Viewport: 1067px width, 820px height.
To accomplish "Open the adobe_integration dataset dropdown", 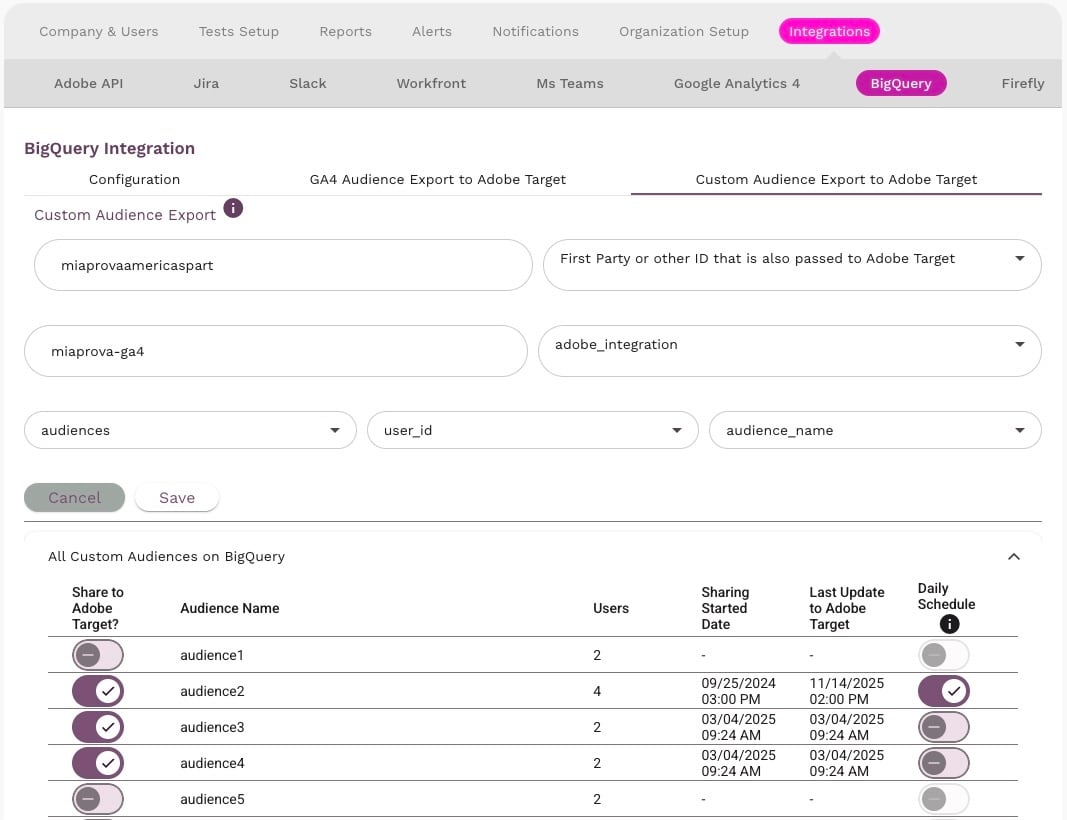I will point(789,345).
